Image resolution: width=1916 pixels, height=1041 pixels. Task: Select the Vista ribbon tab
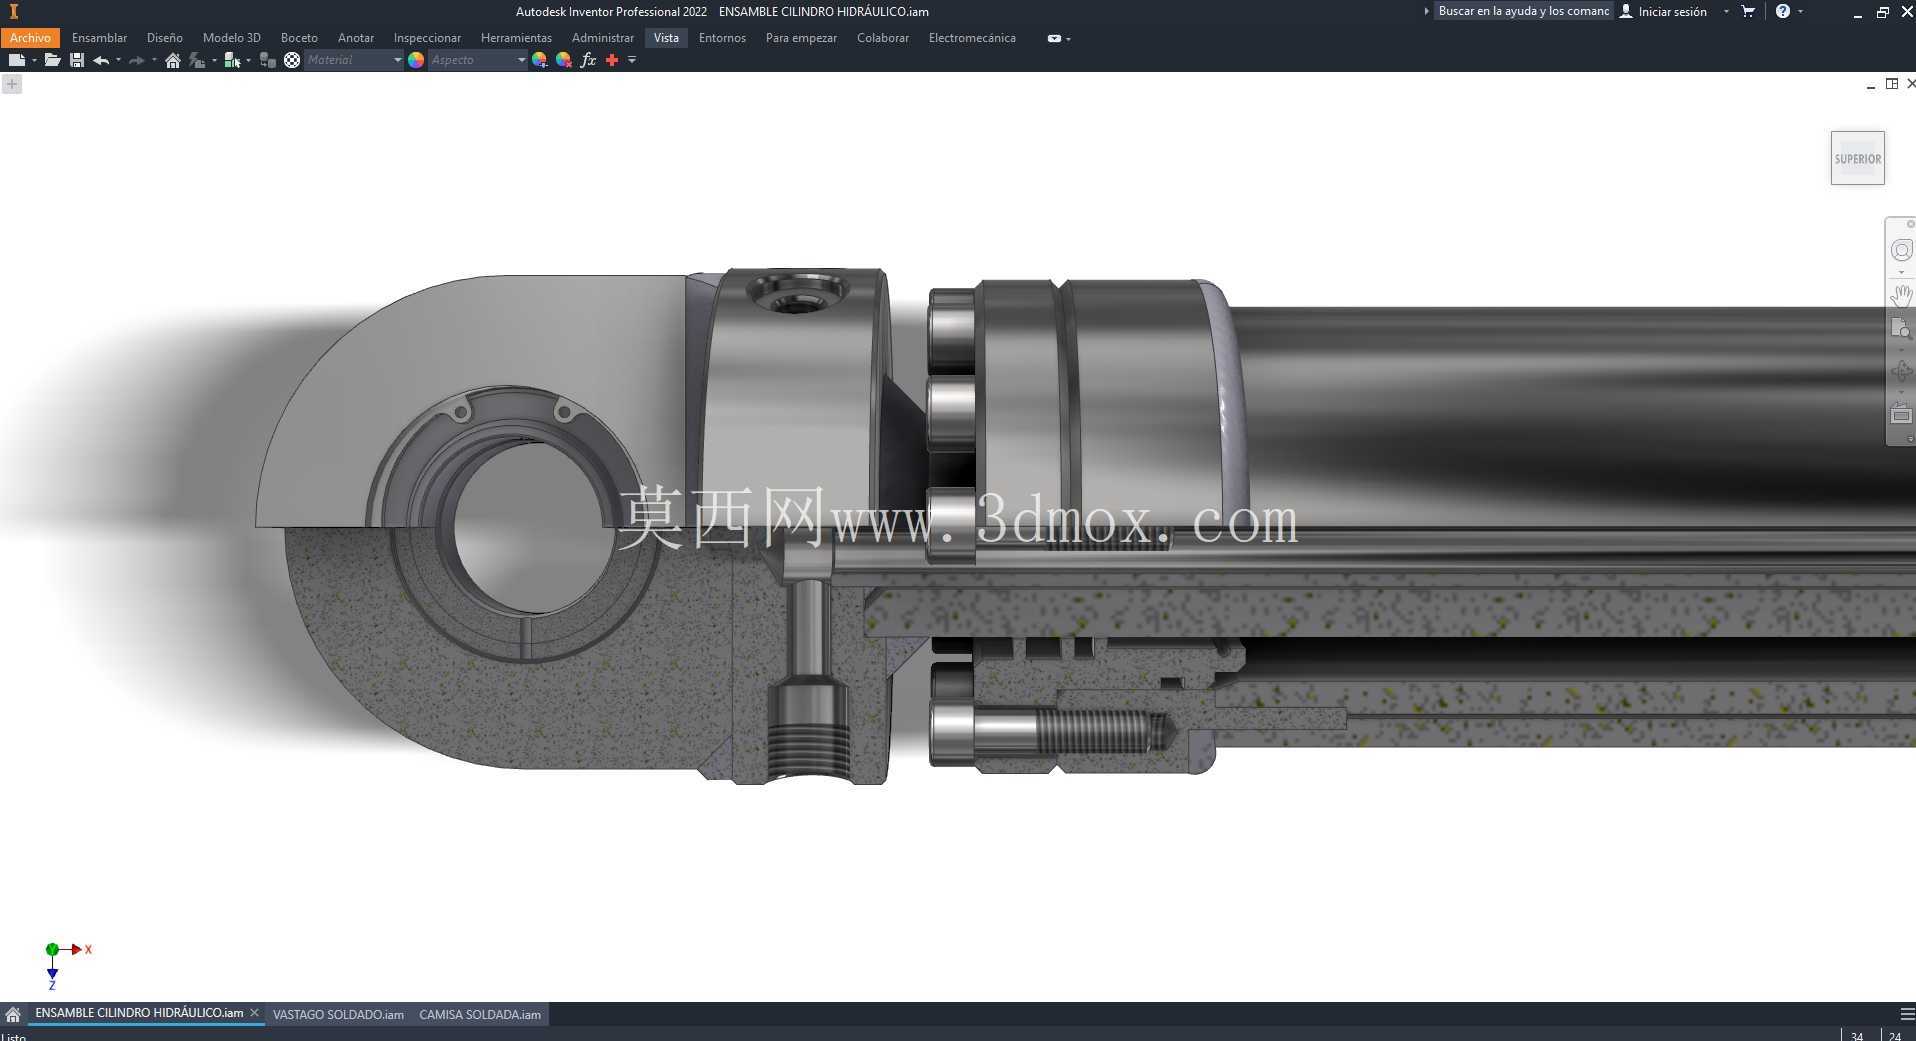point(666,38)
